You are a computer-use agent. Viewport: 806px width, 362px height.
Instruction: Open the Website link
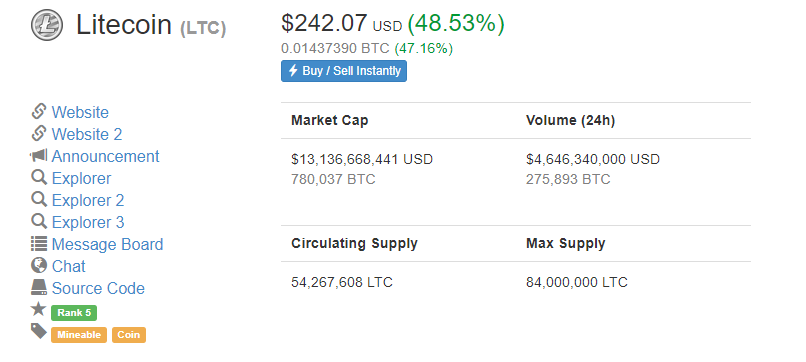click(80, 112)
